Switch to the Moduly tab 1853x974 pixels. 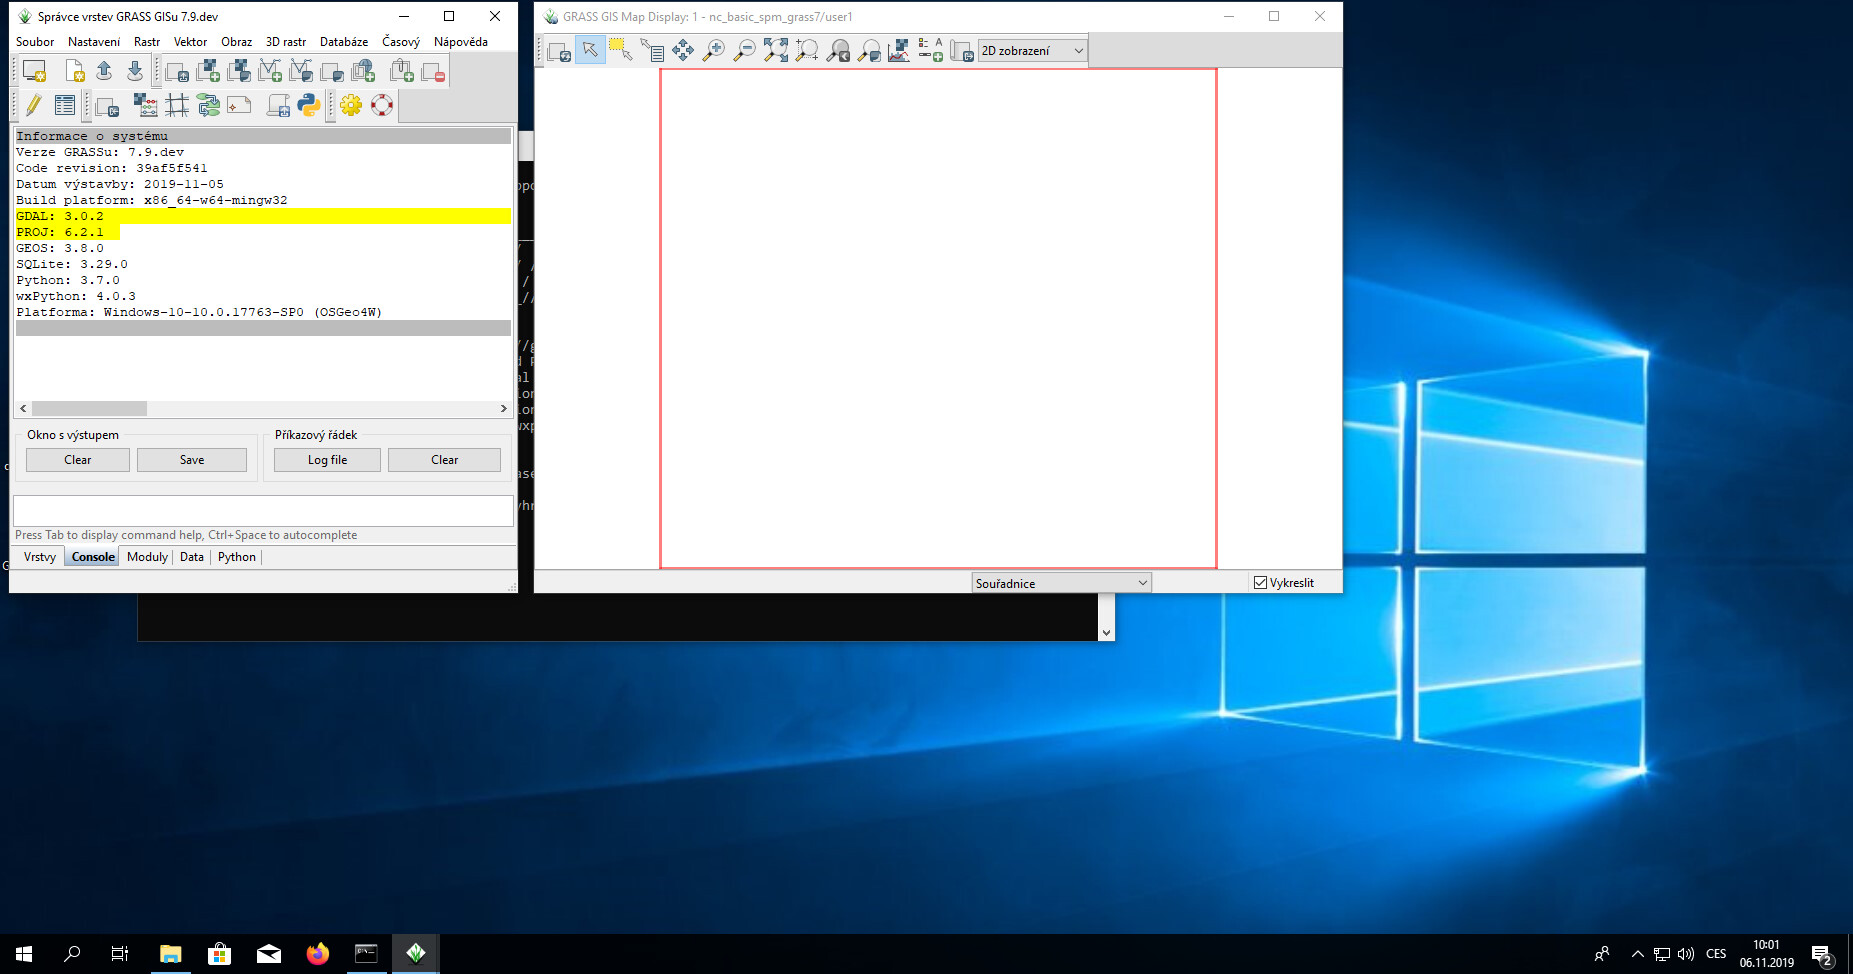[x=147, y=557]
